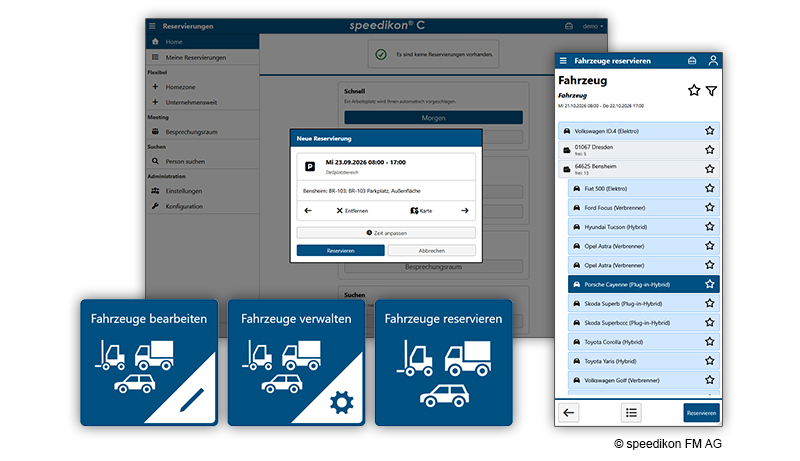This screenshot has width=800, height=461.
Task: Favorite Hyundai Tucson with its star
Action: tap(710, 226)
